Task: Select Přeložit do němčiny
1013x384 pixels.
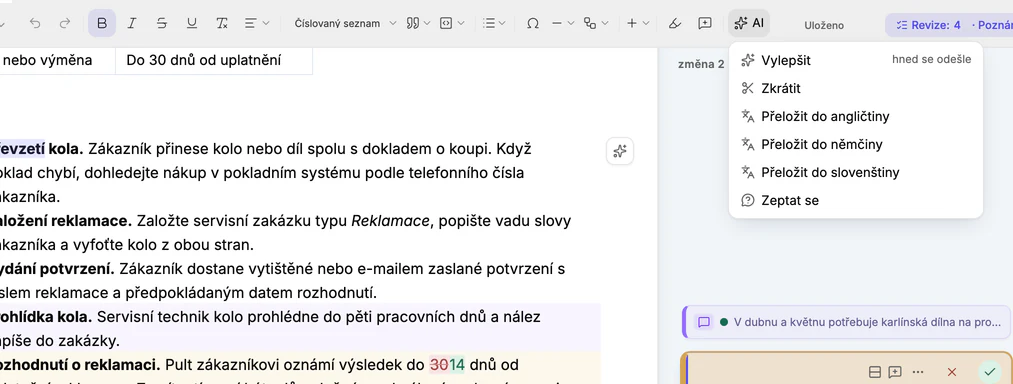Action: [x=855, y=144]
